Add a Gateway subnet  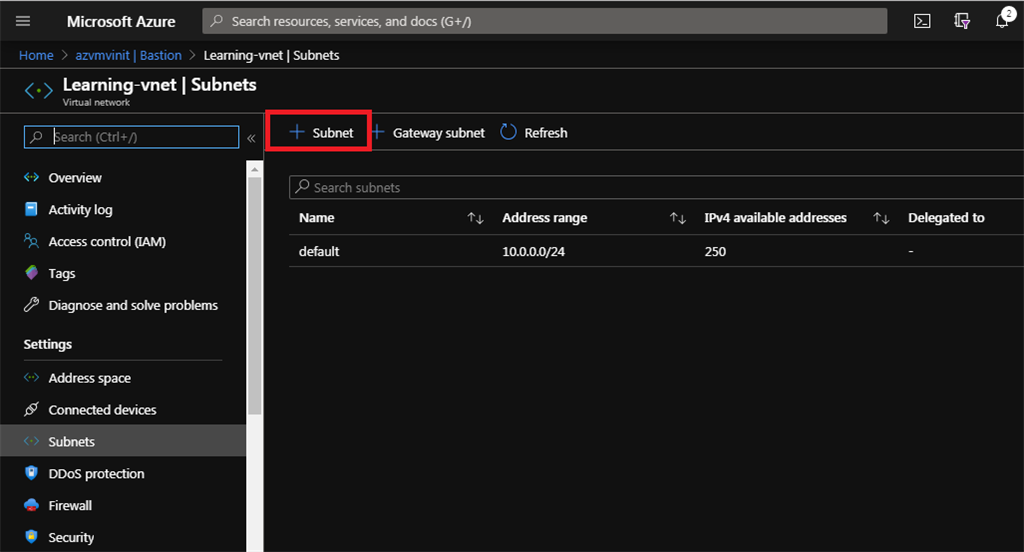(x=428, y=133)
